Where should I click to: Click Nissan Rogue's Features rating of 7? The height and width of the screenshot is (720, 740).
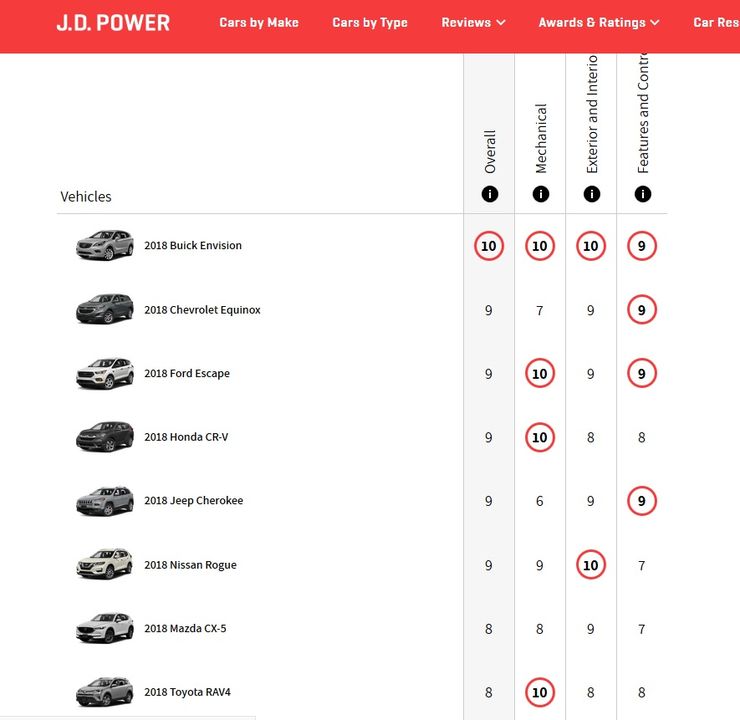pyautogui.click(x=642, y=565)
